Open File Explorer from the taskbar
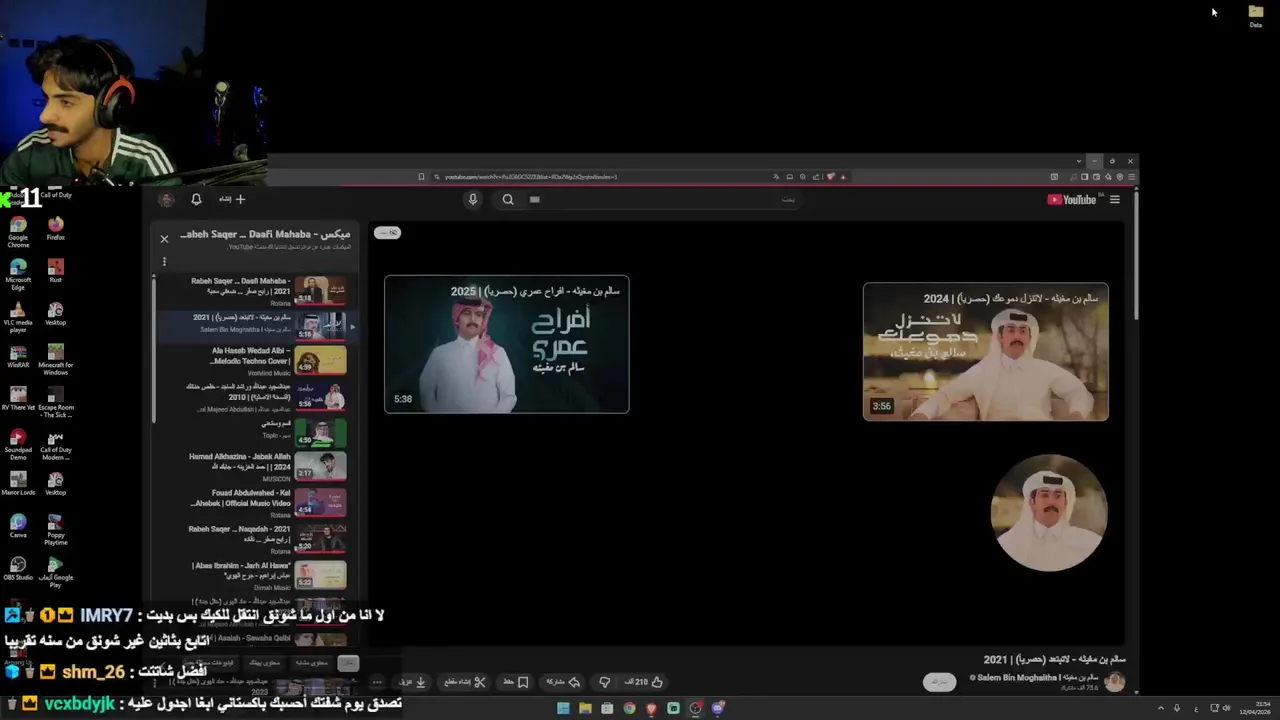The image size is (1280, 720). click(x=585, y=708)
